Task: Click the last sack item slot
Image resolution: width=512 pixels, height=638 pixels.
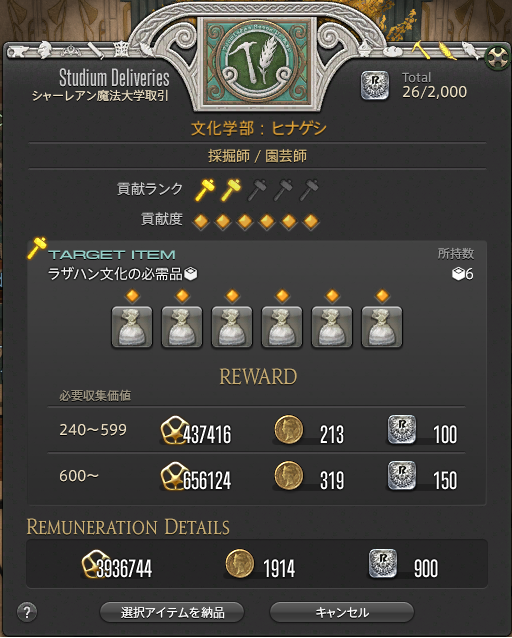Action: (382, 327)
